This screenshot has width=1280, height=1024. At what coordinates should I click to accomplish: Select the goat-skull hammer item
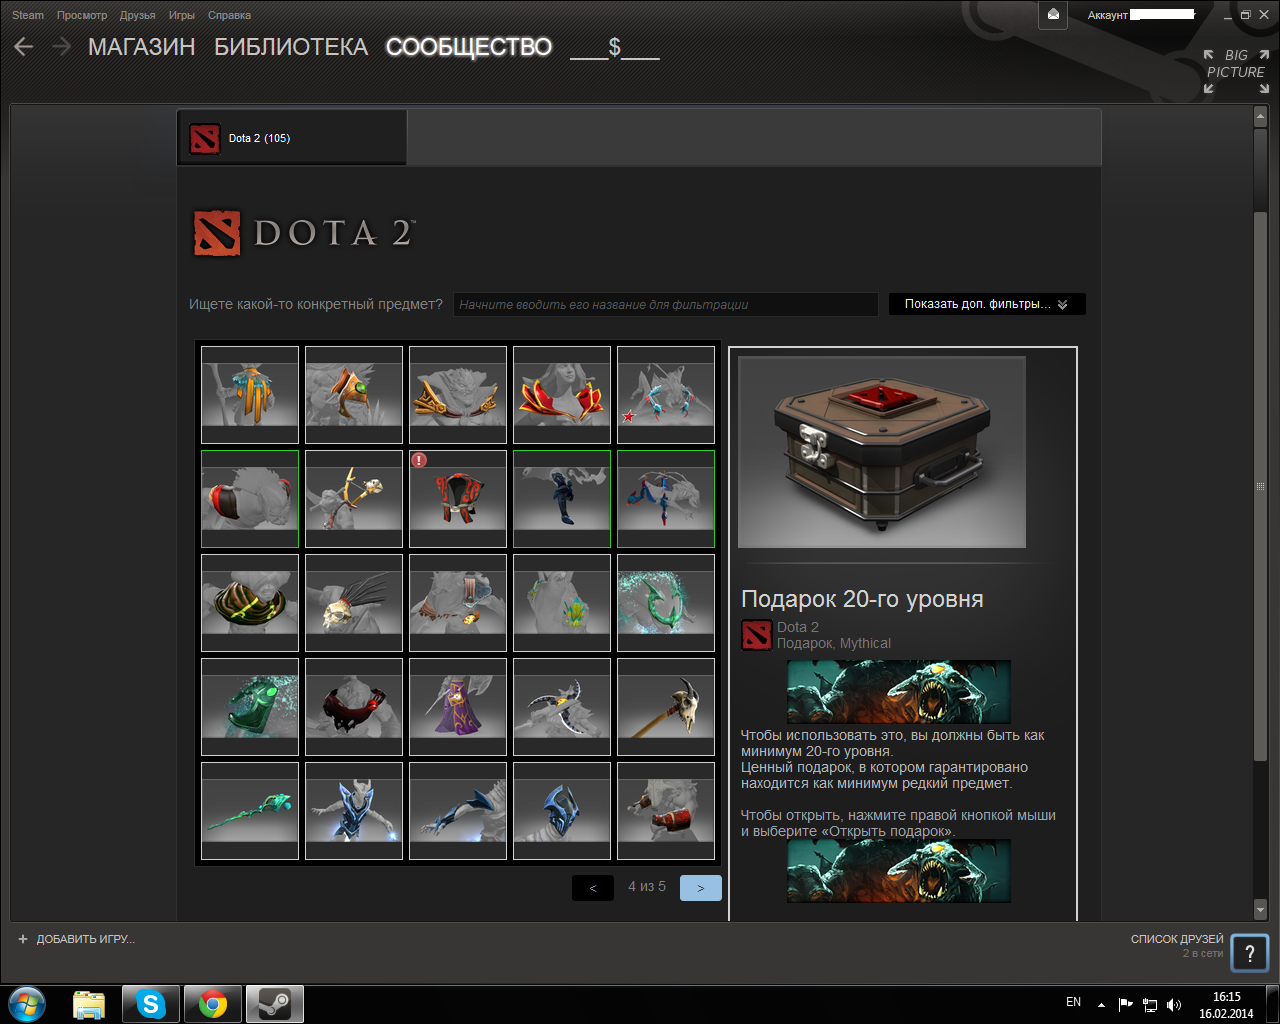pos(666,707)
